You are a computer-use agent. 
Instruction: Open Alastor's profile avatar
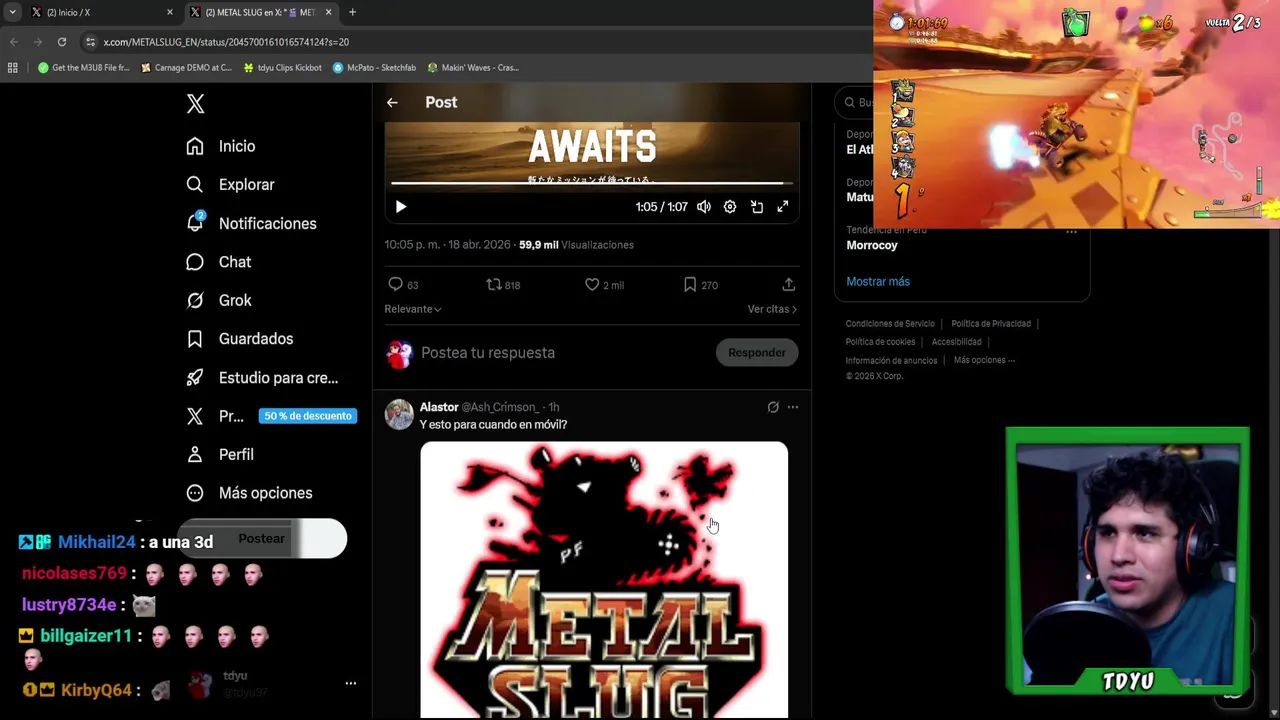tap(399, 415)
